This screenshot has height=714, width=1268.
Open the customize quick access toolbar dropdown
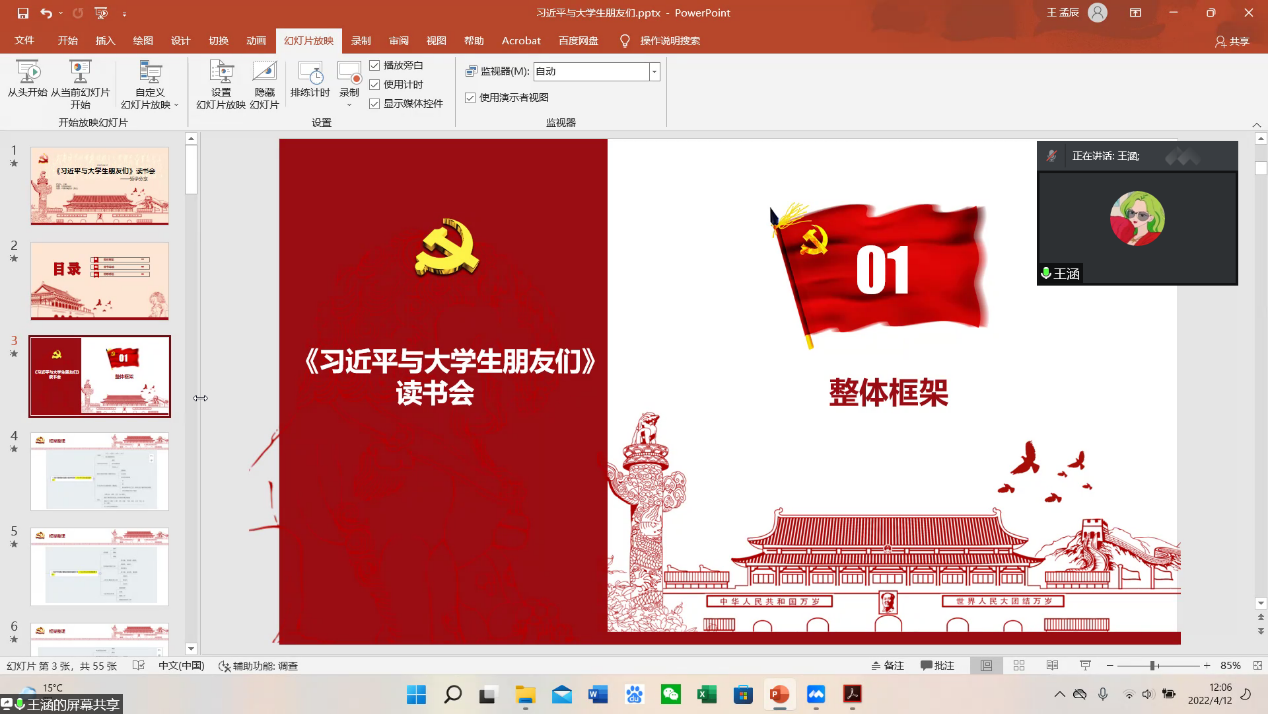point(124,14)
